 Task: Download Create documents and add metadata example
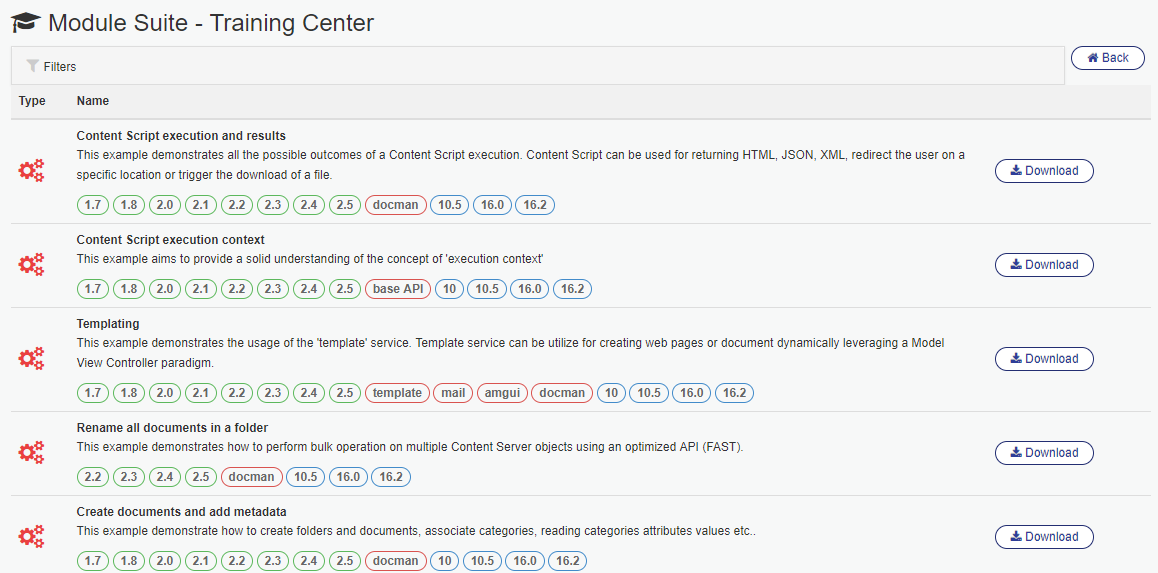point(1044,537)
